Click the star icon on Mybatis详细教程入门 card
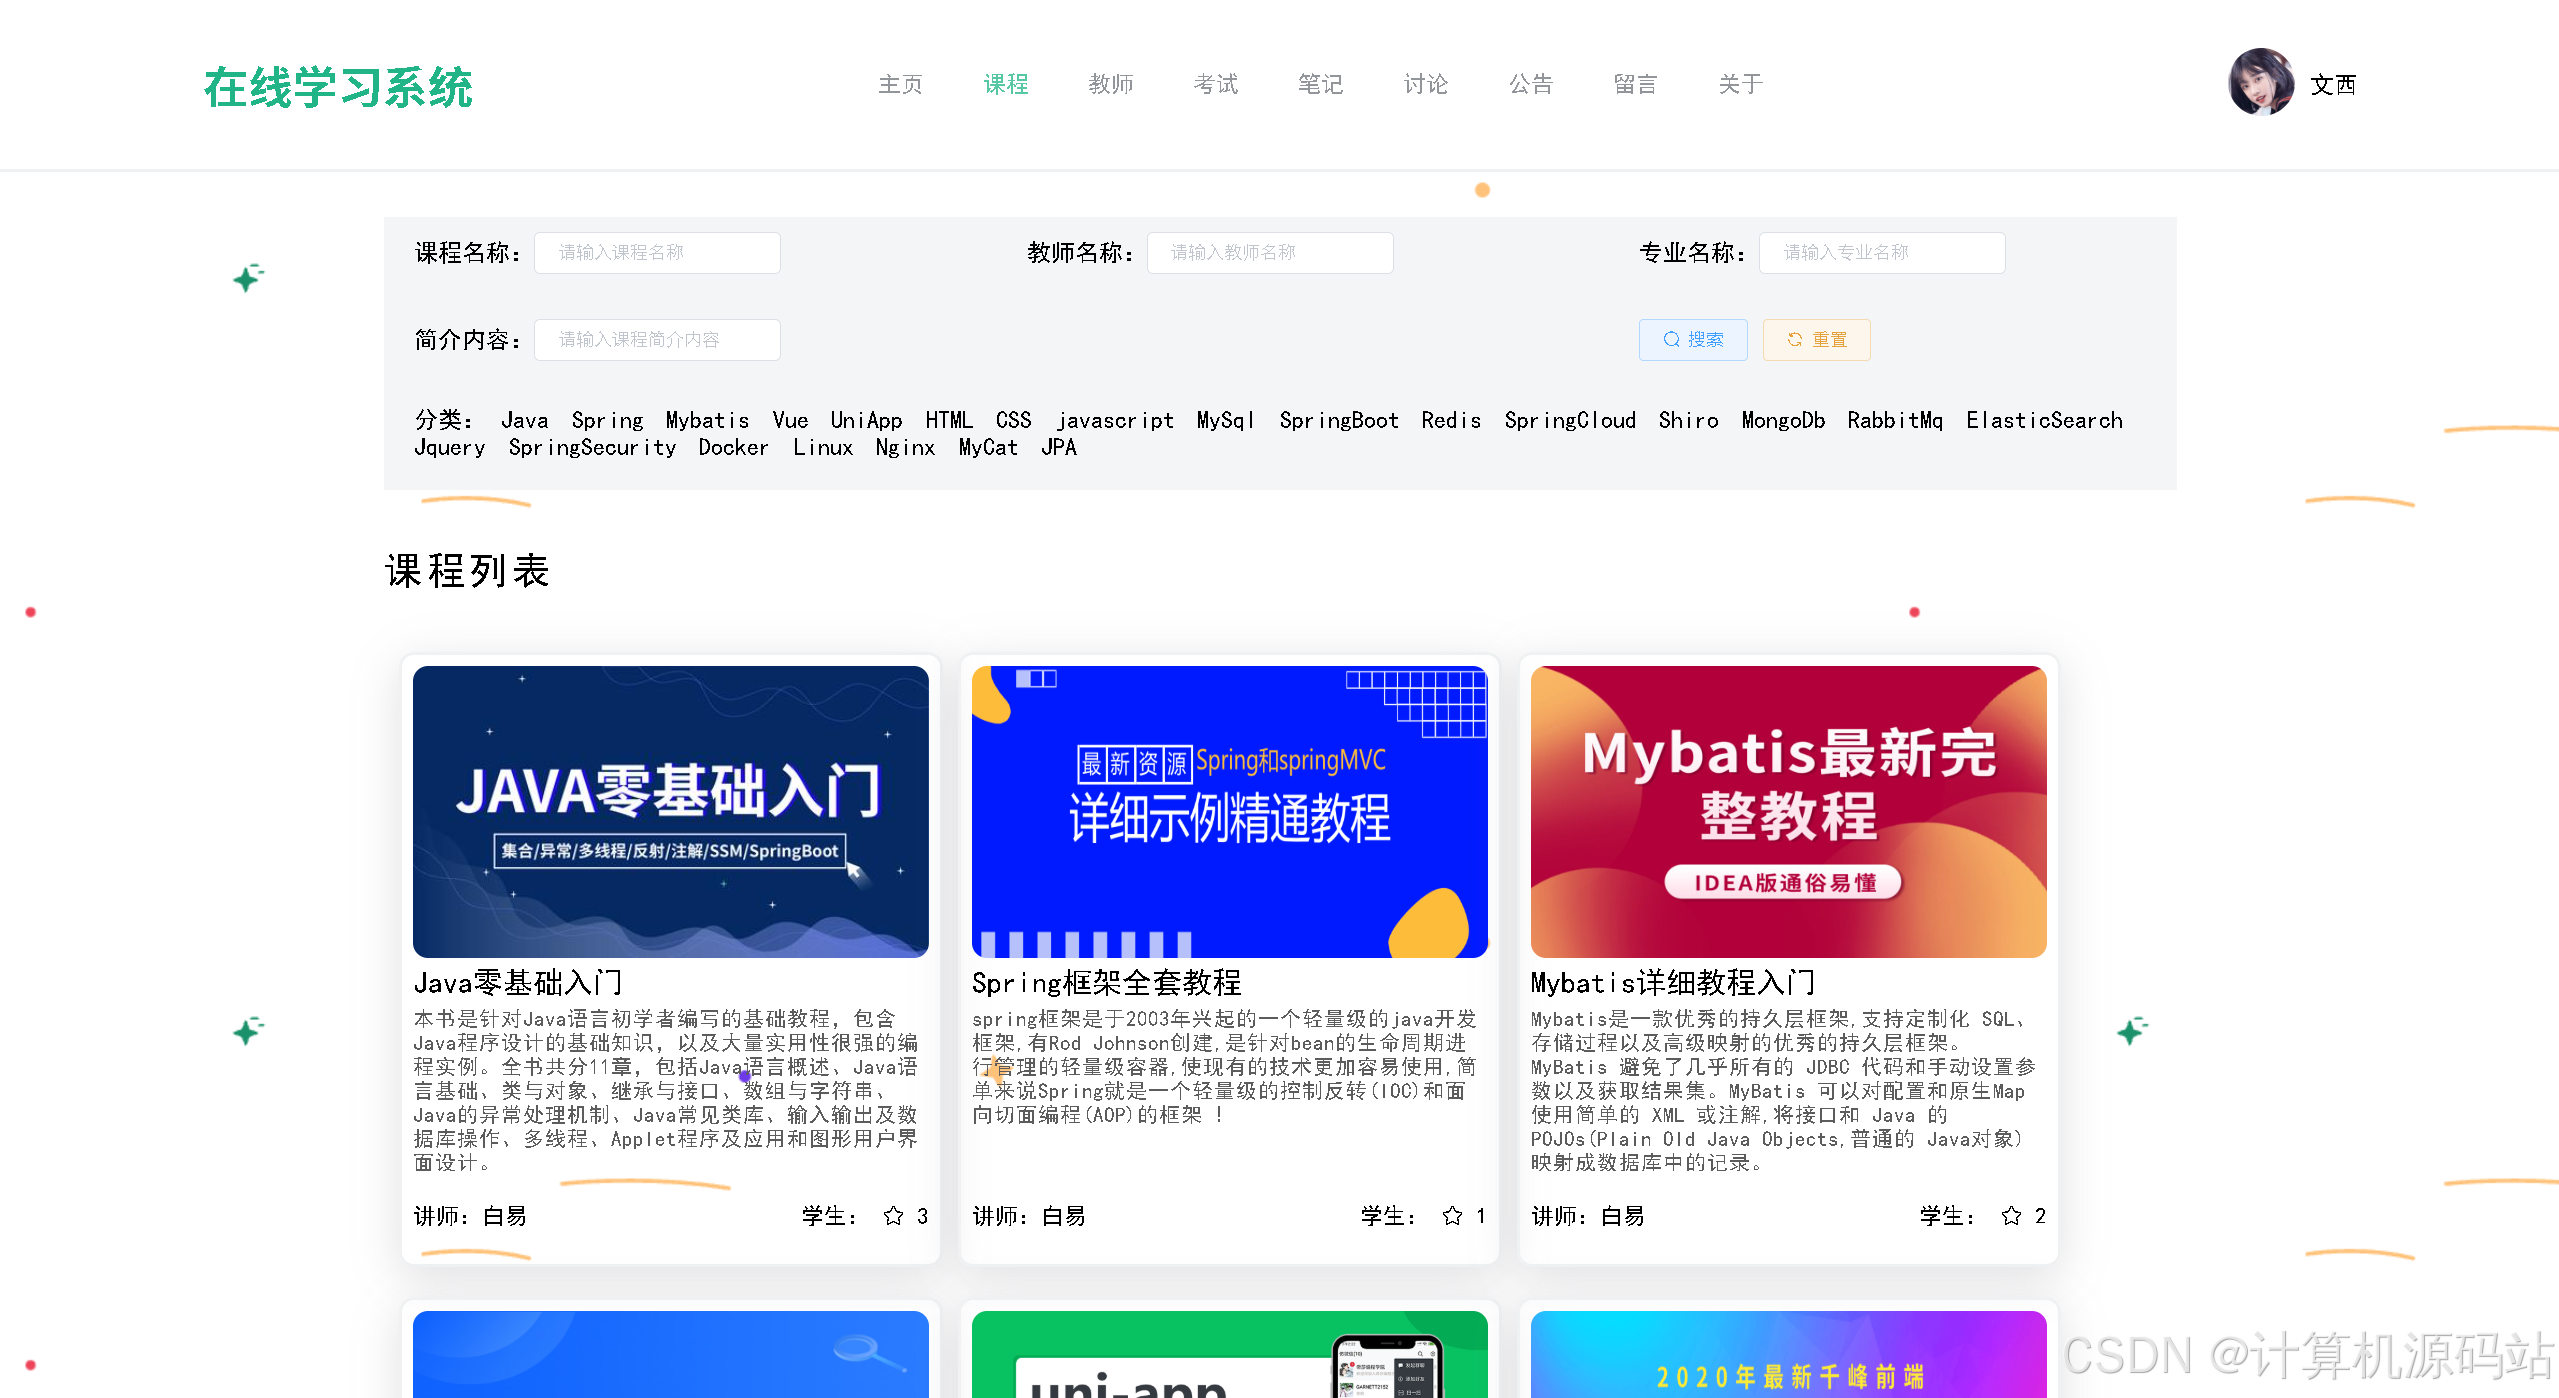 (x=2009, y=1216)
